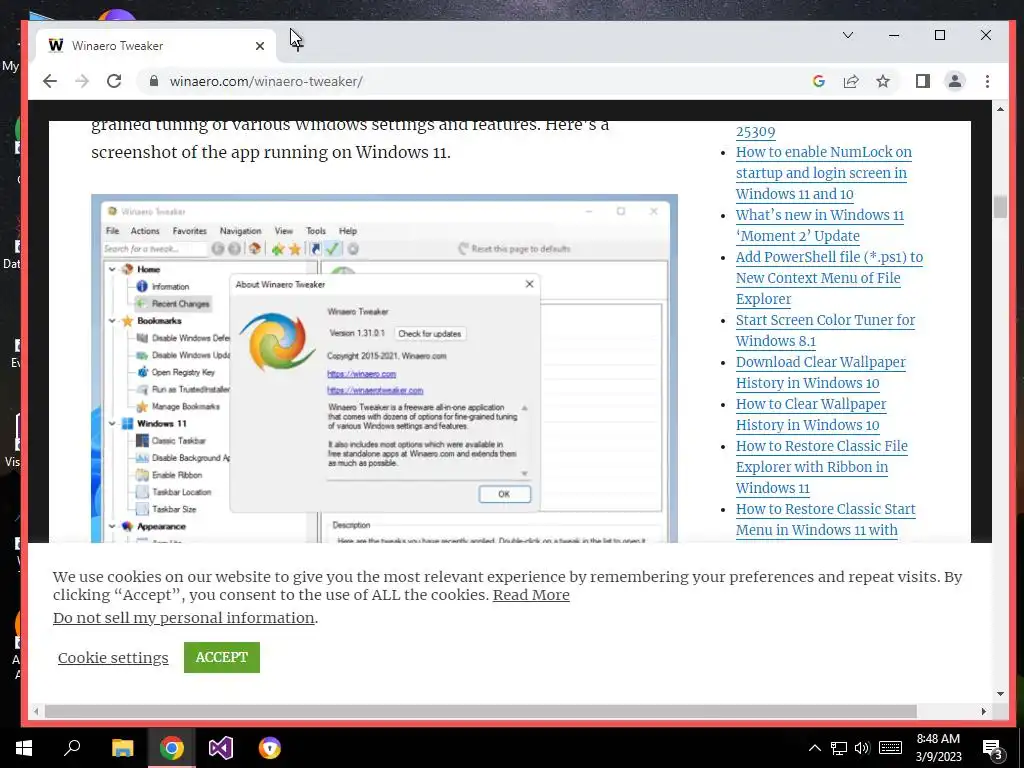Image resolution: width=1024 pixels, height=768 pixels.
Task: Launch Visual Studio from taskbar
Action: click(x=221, y=748)
